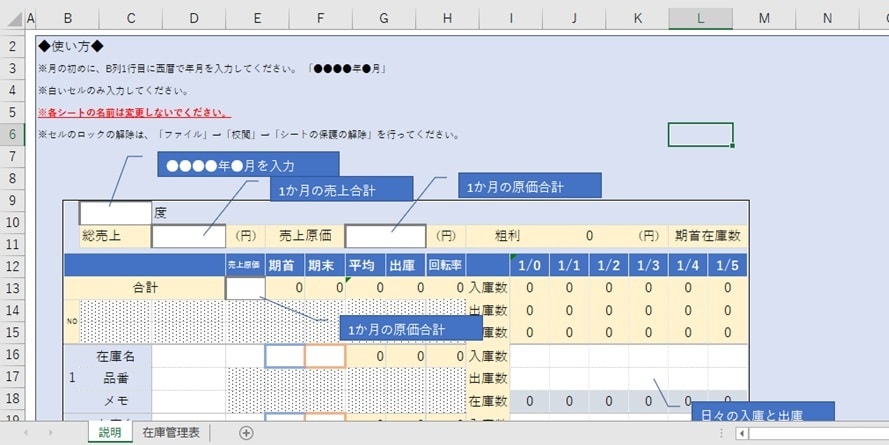
Task: Click the horizontal scrollbar left arrow
Action: pos(742,434)
